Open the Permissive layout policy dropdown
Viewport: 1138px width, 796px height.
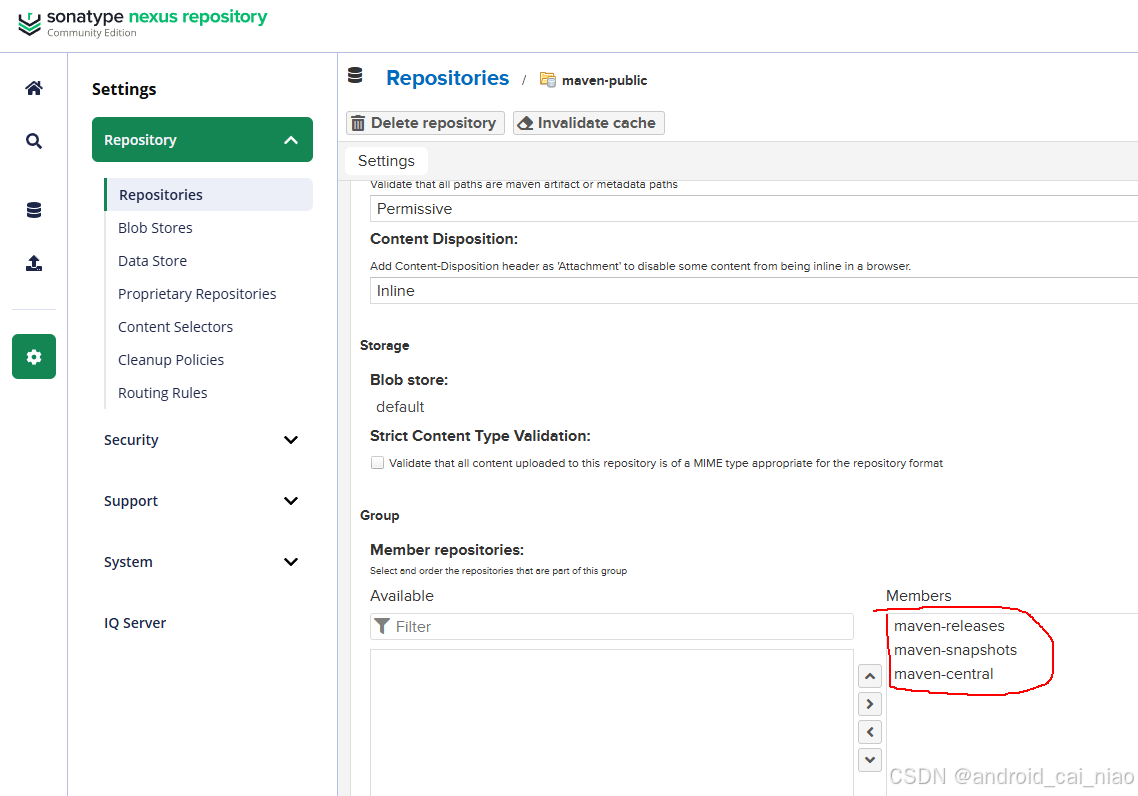tap(753, 209)
